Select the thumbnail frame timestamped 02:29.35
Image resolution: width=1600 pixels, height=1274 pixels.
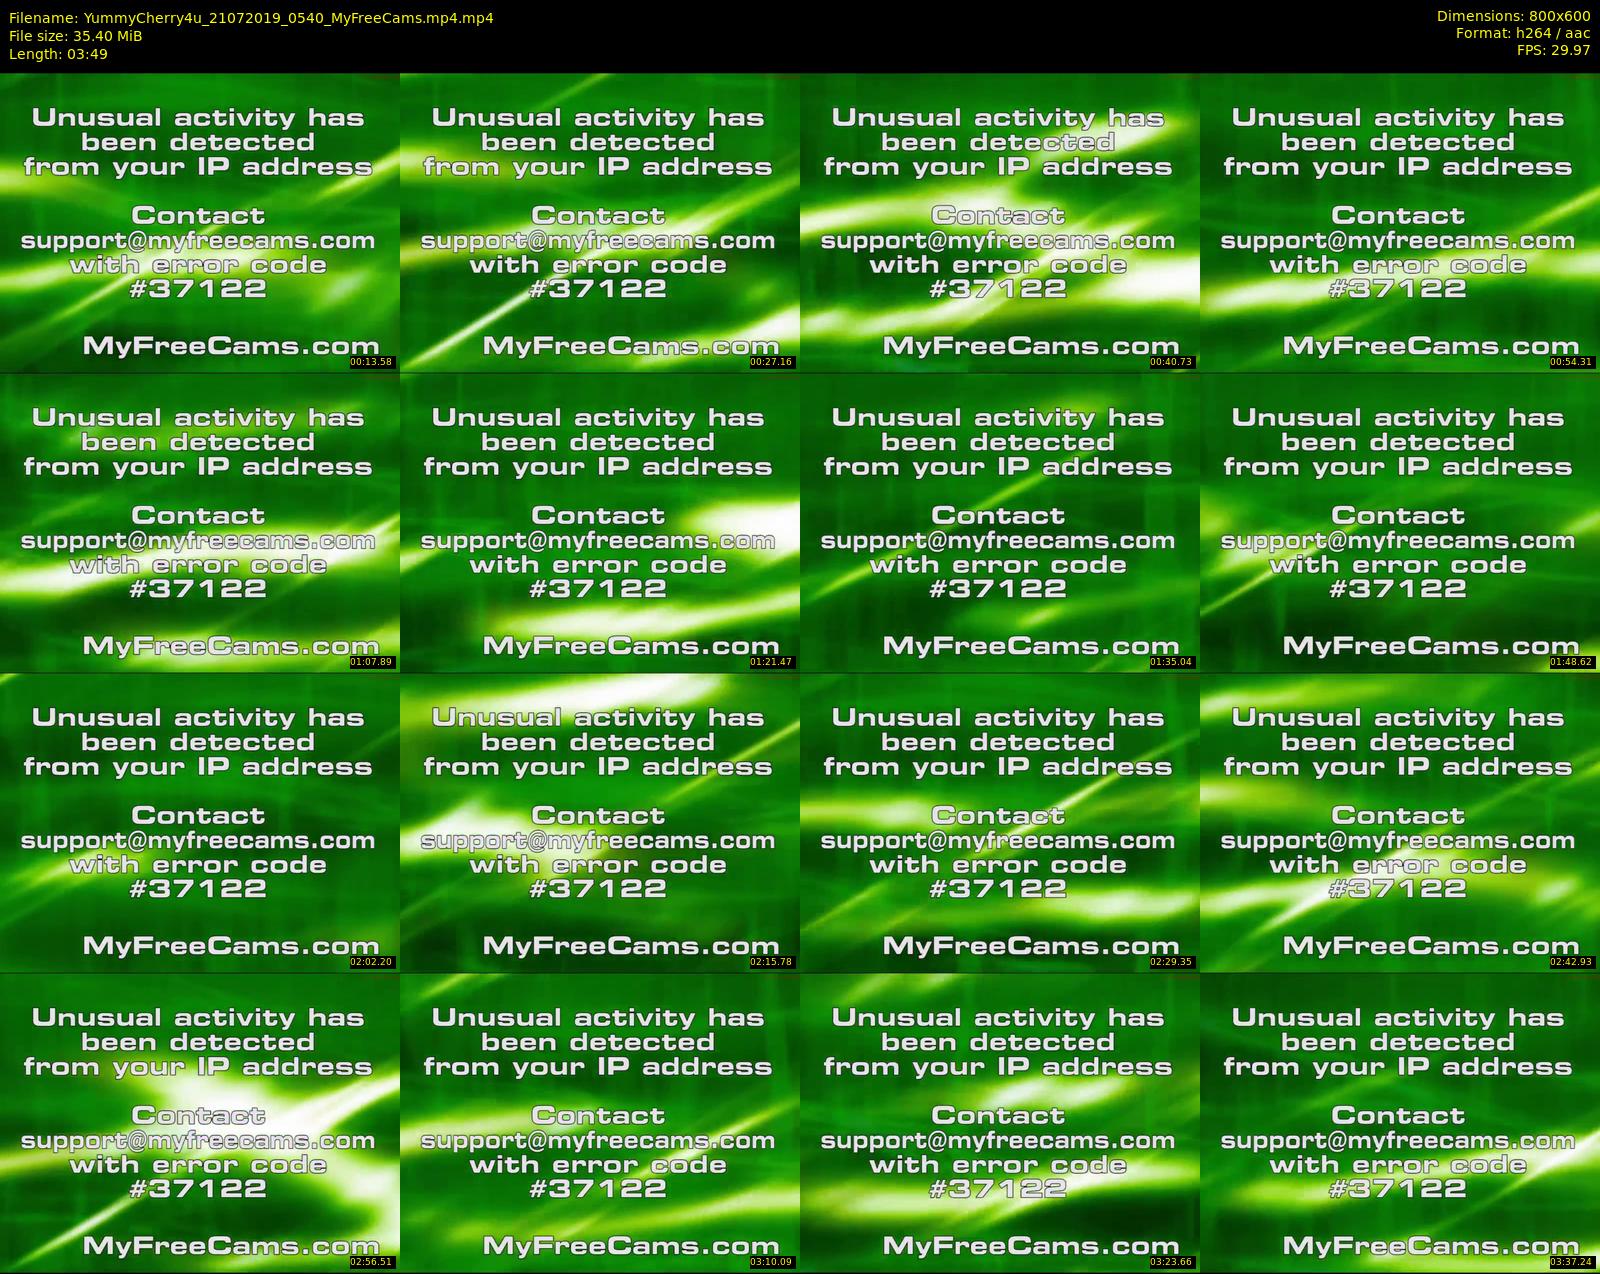click(x=1000, y=822)
